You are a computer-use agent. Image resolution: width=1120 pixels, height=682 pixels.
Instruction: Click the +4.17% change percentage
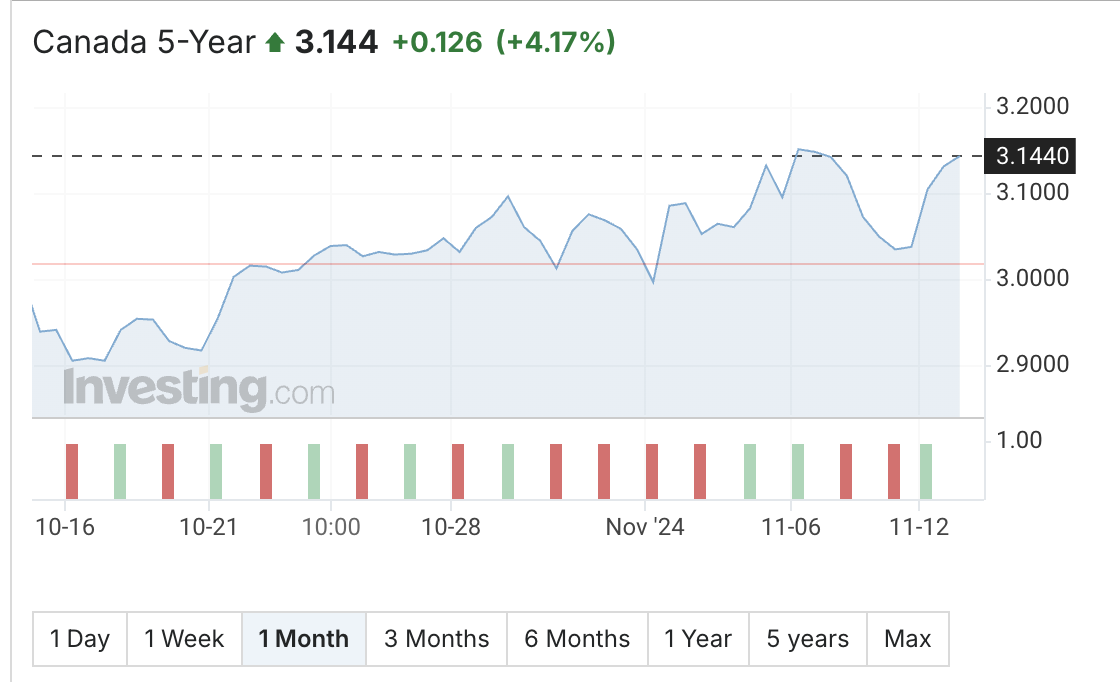pyautogui.click(x=556, y=42)
